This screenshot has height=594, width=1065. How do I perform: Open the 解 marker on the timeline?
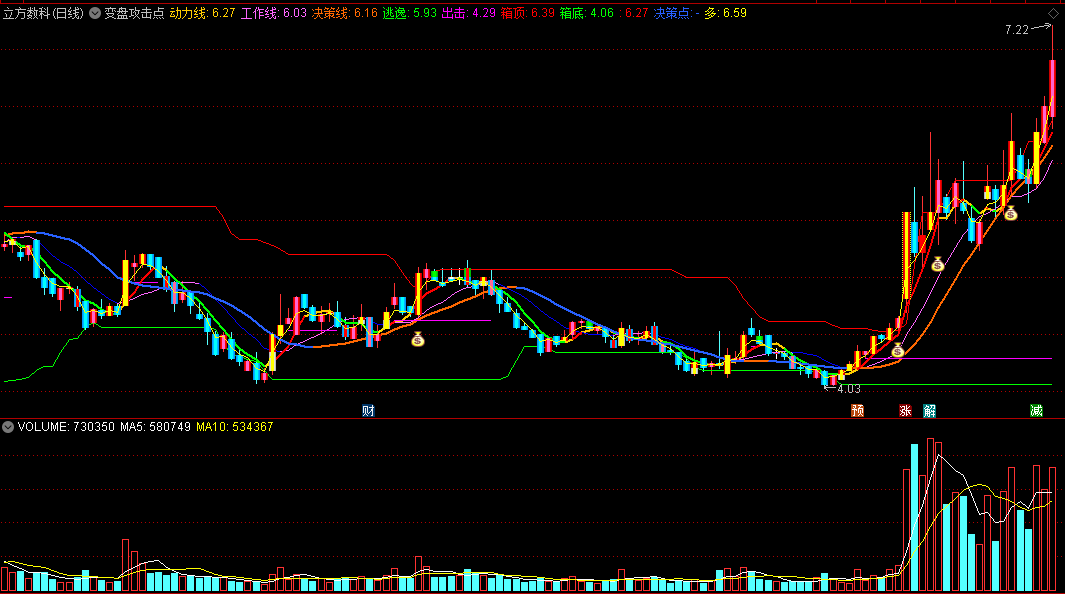929,410
